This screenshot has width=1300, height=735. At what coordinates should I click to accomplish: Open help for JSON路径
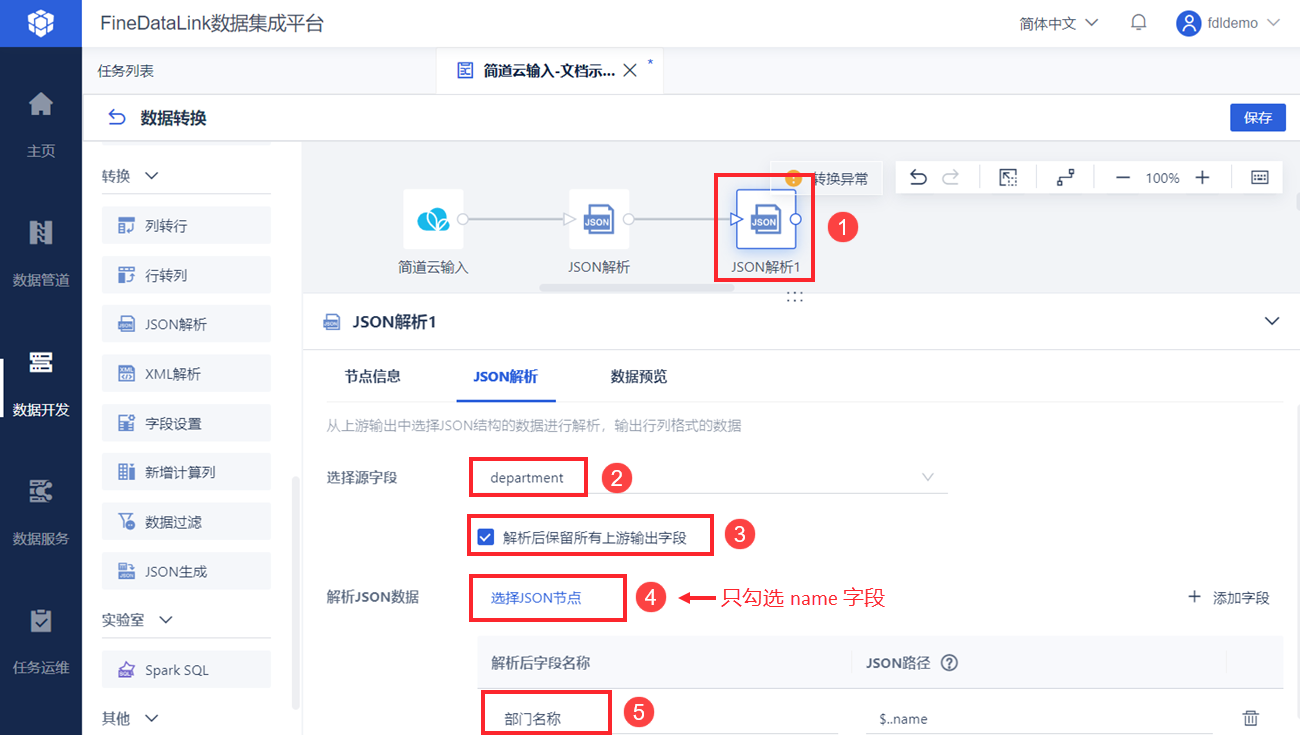(x=950, y=662)
